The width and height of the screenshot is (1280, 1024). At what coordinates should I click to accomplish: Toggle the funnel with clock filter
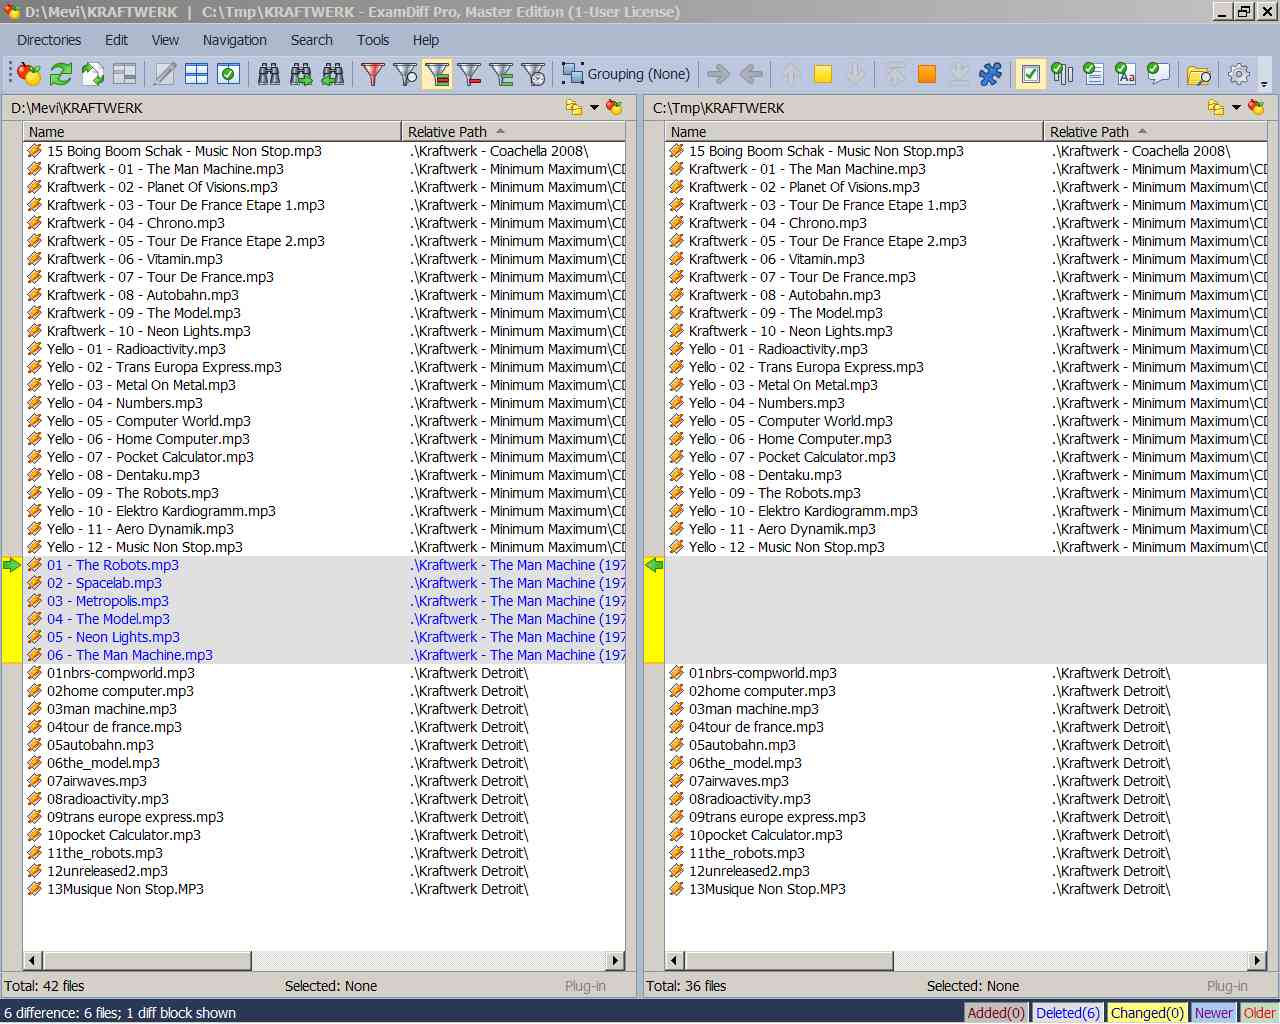tap(533, 74)
